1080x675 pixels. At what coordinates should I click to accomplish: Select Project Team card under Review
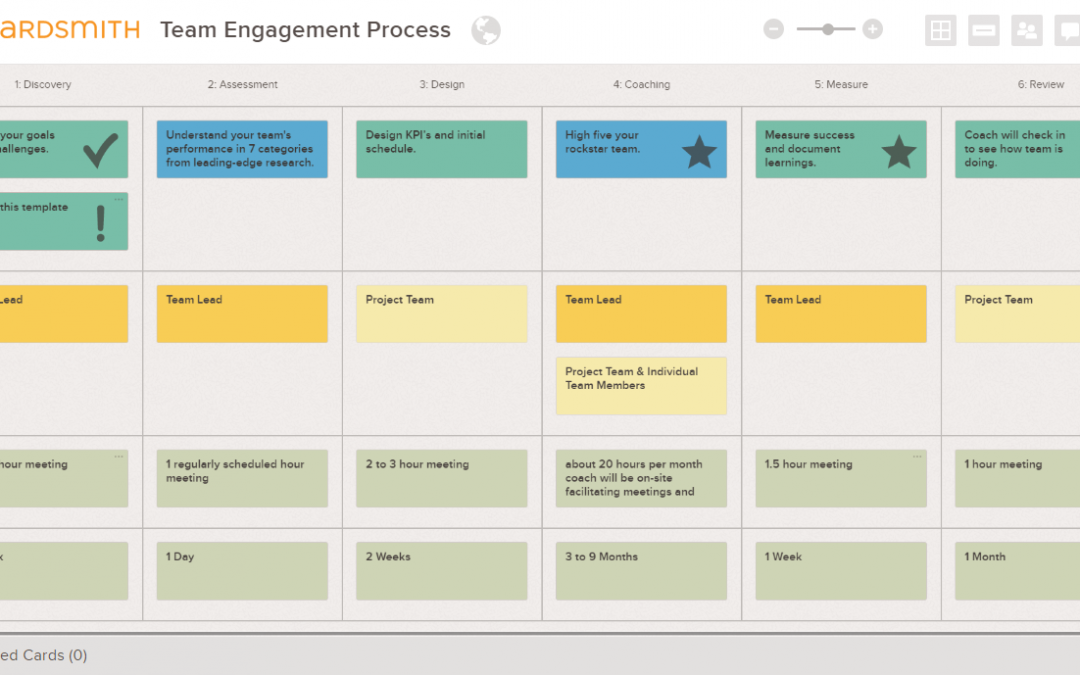1017,314
